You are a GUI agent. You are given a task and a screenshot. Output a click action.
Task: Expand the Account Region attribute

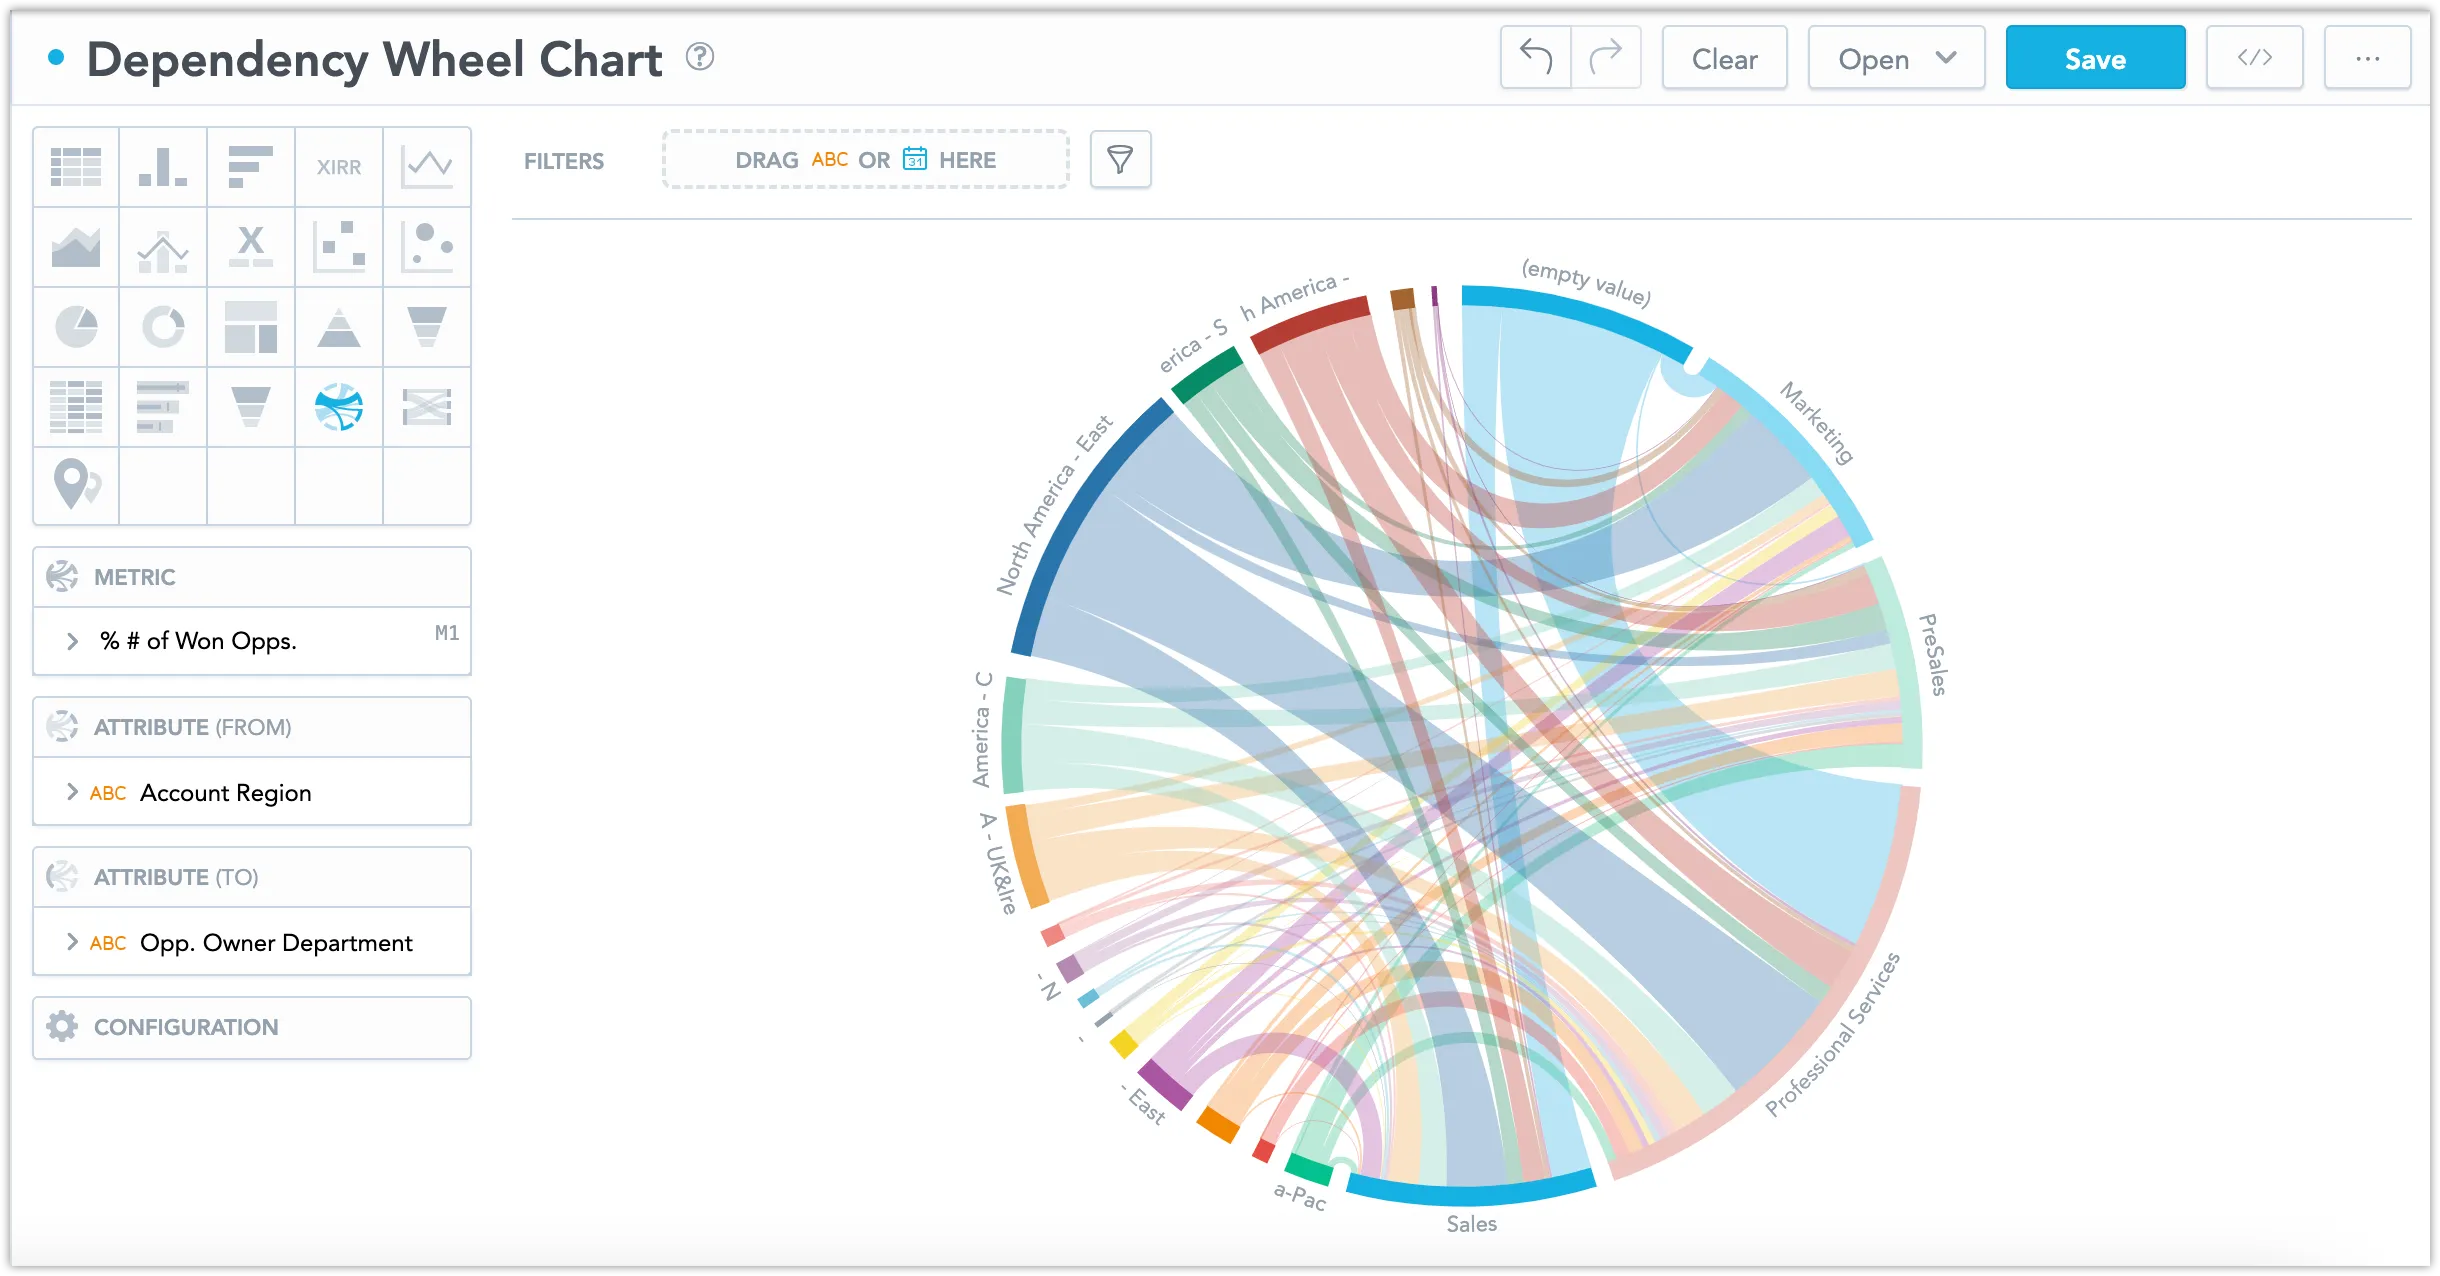pyautogui.click(x=72, y=792)
